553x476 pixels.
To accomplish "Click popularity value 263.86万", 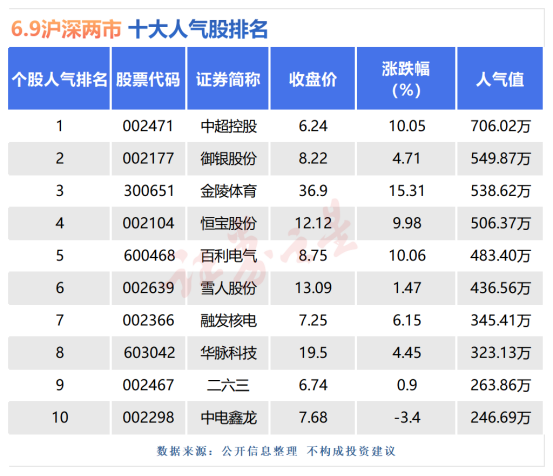I will (500, 385).
